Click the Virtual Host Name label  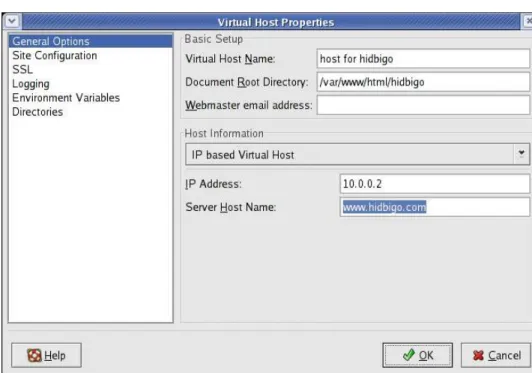pos(230,59)
